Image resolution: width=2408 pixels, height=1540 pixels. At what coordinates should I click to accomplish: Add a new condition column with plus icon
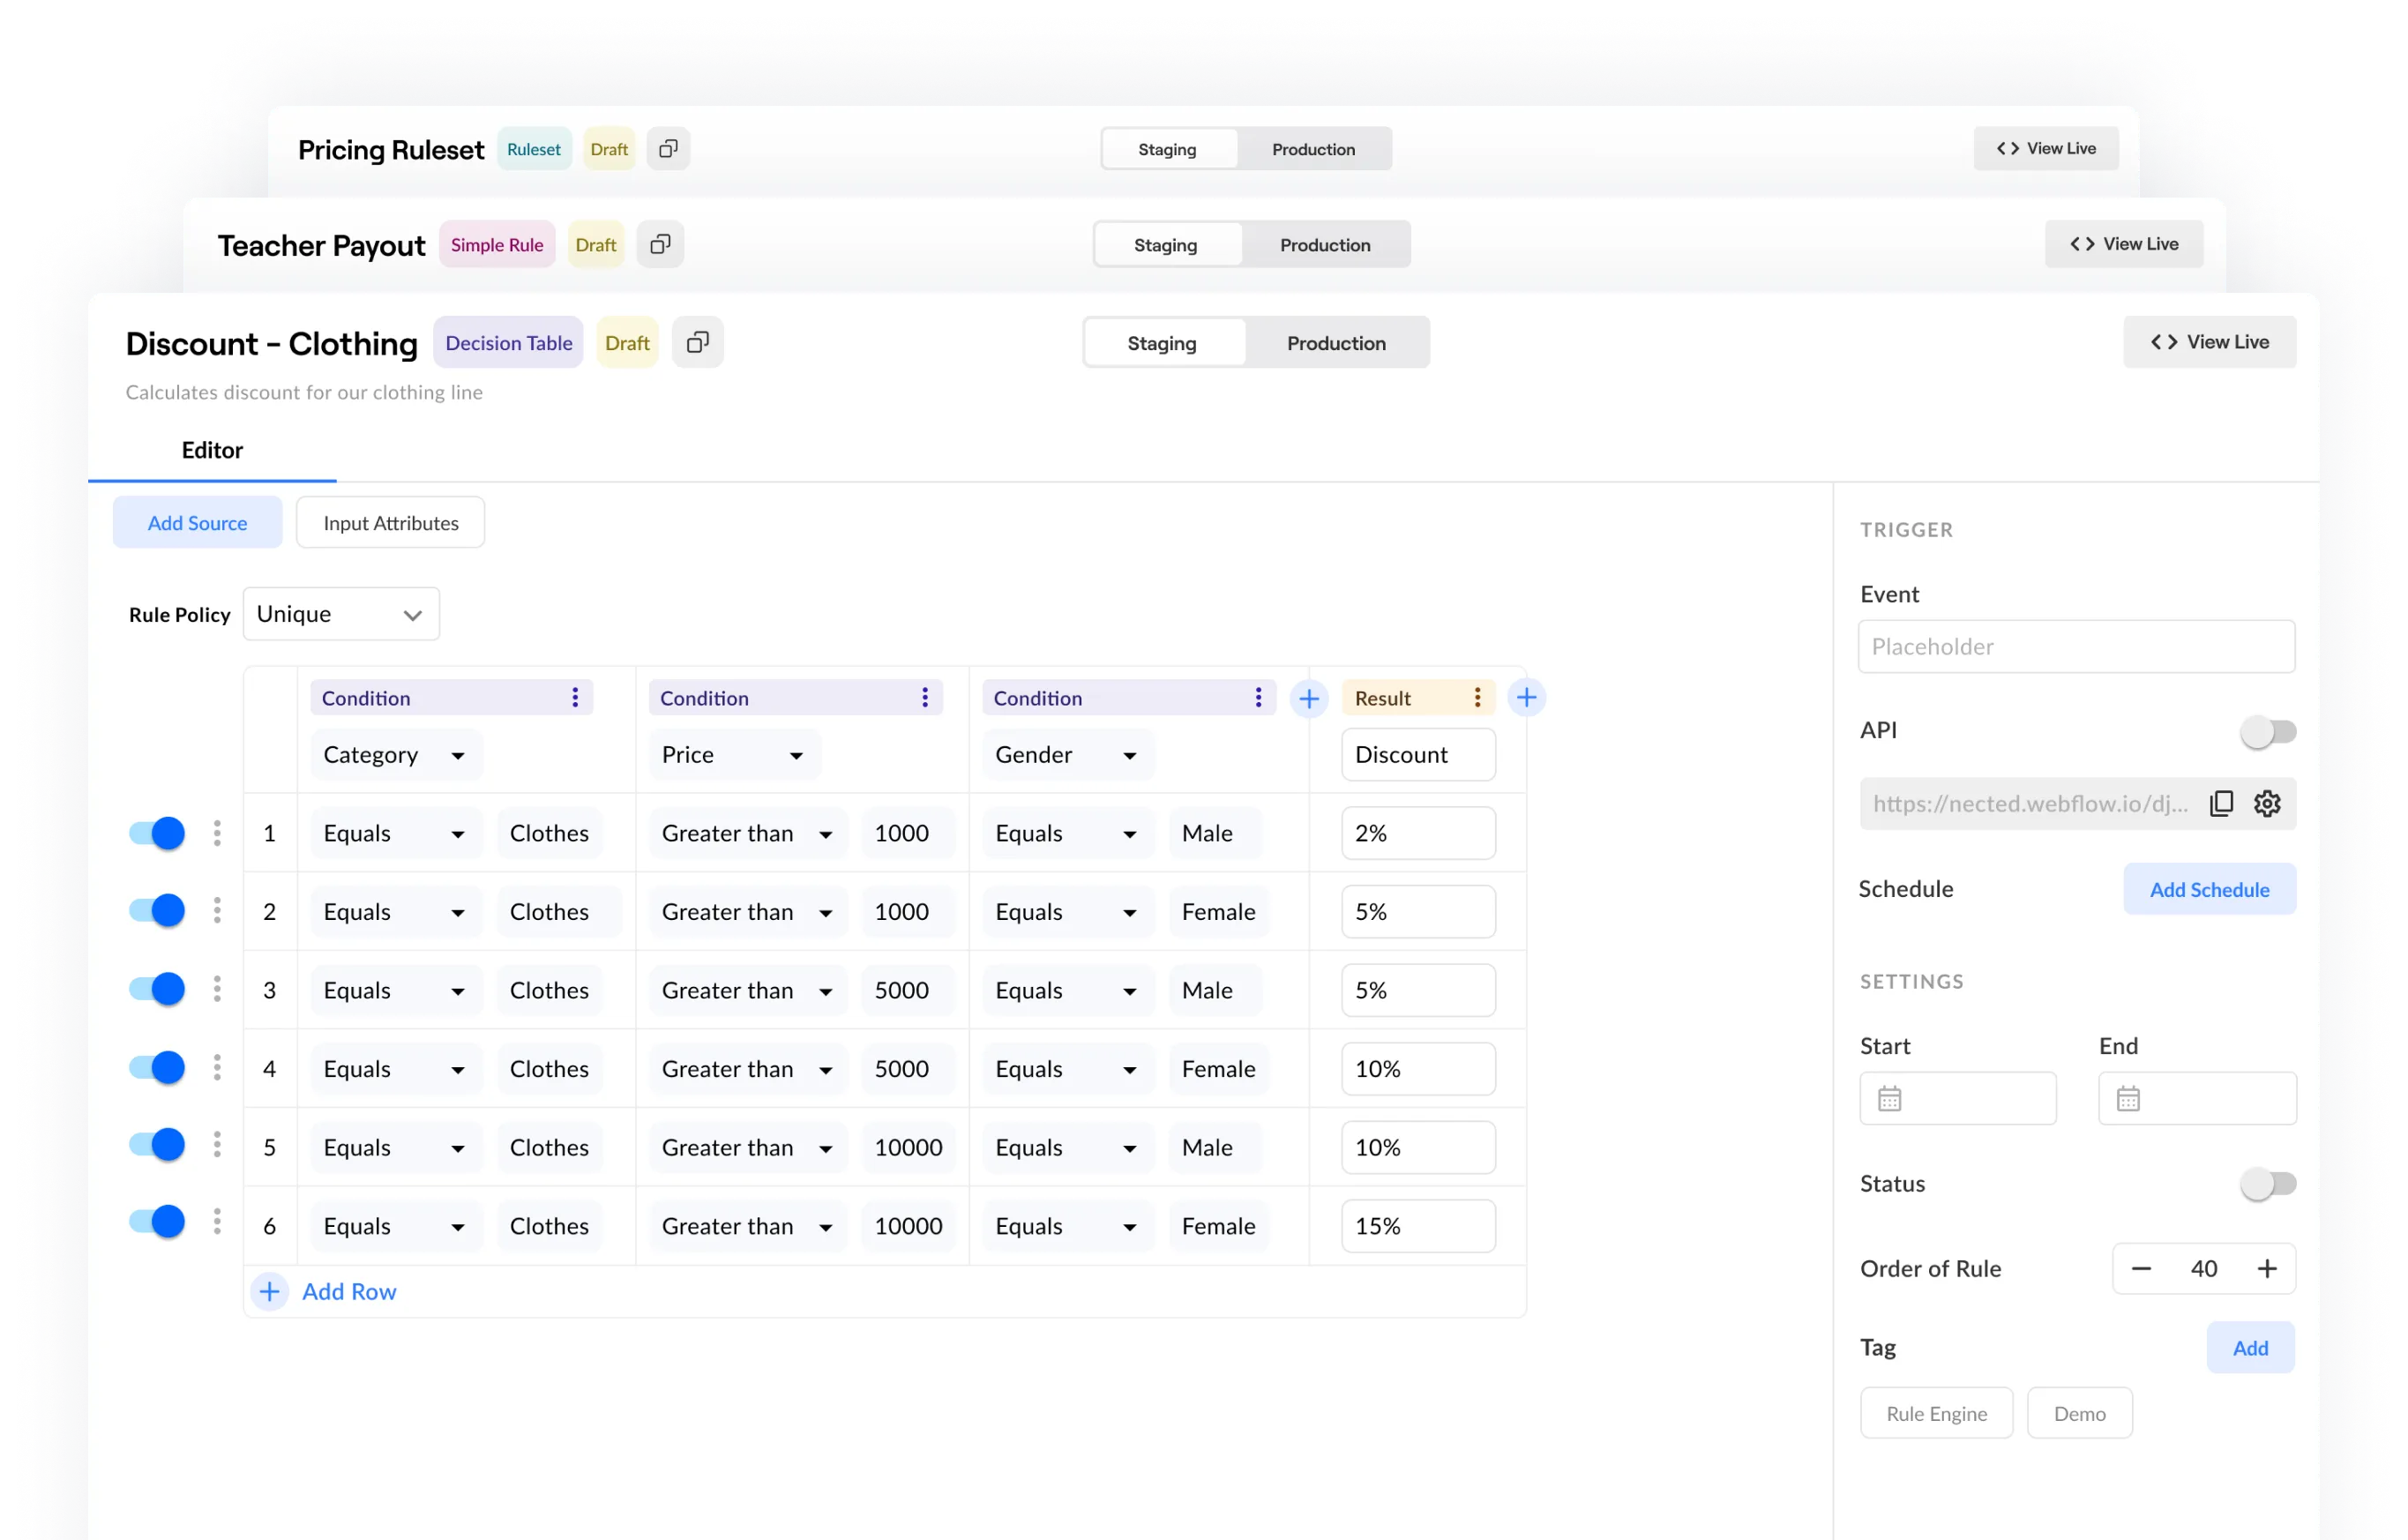tap(1310, 697)
